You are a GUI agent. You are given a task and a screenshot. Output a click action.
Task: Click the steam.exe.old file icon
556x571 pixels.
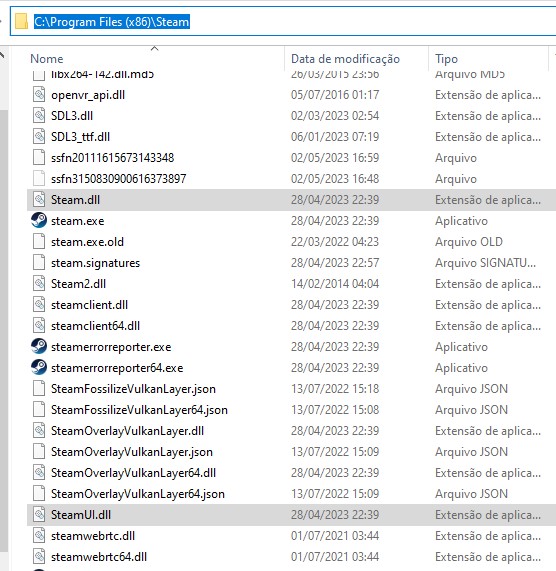click(x=39, y=242)
